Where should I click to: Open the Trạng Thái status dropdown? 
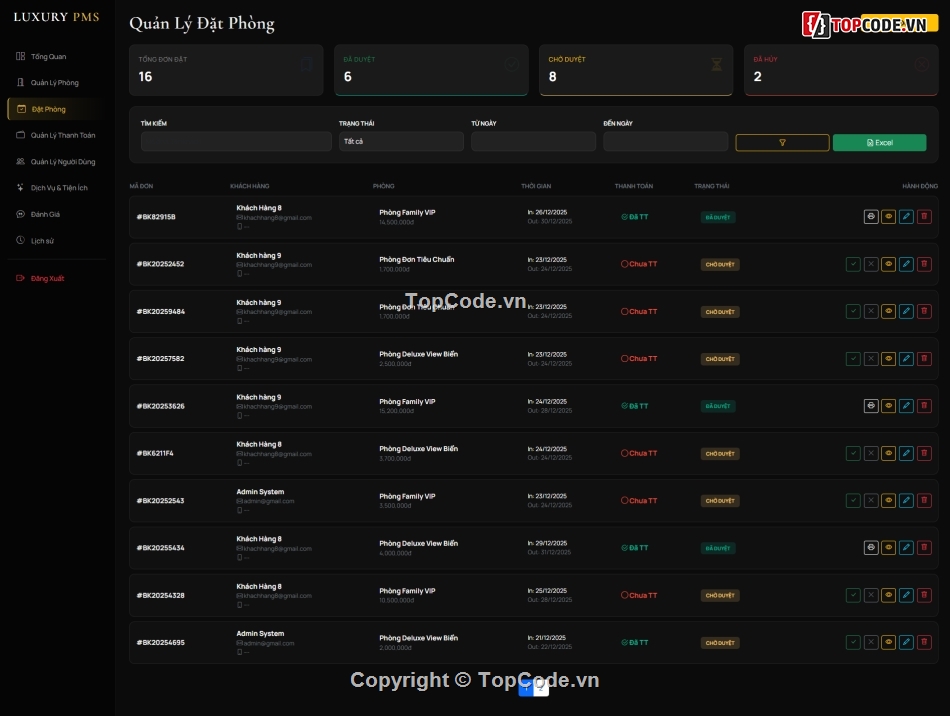tap(401, 142)
